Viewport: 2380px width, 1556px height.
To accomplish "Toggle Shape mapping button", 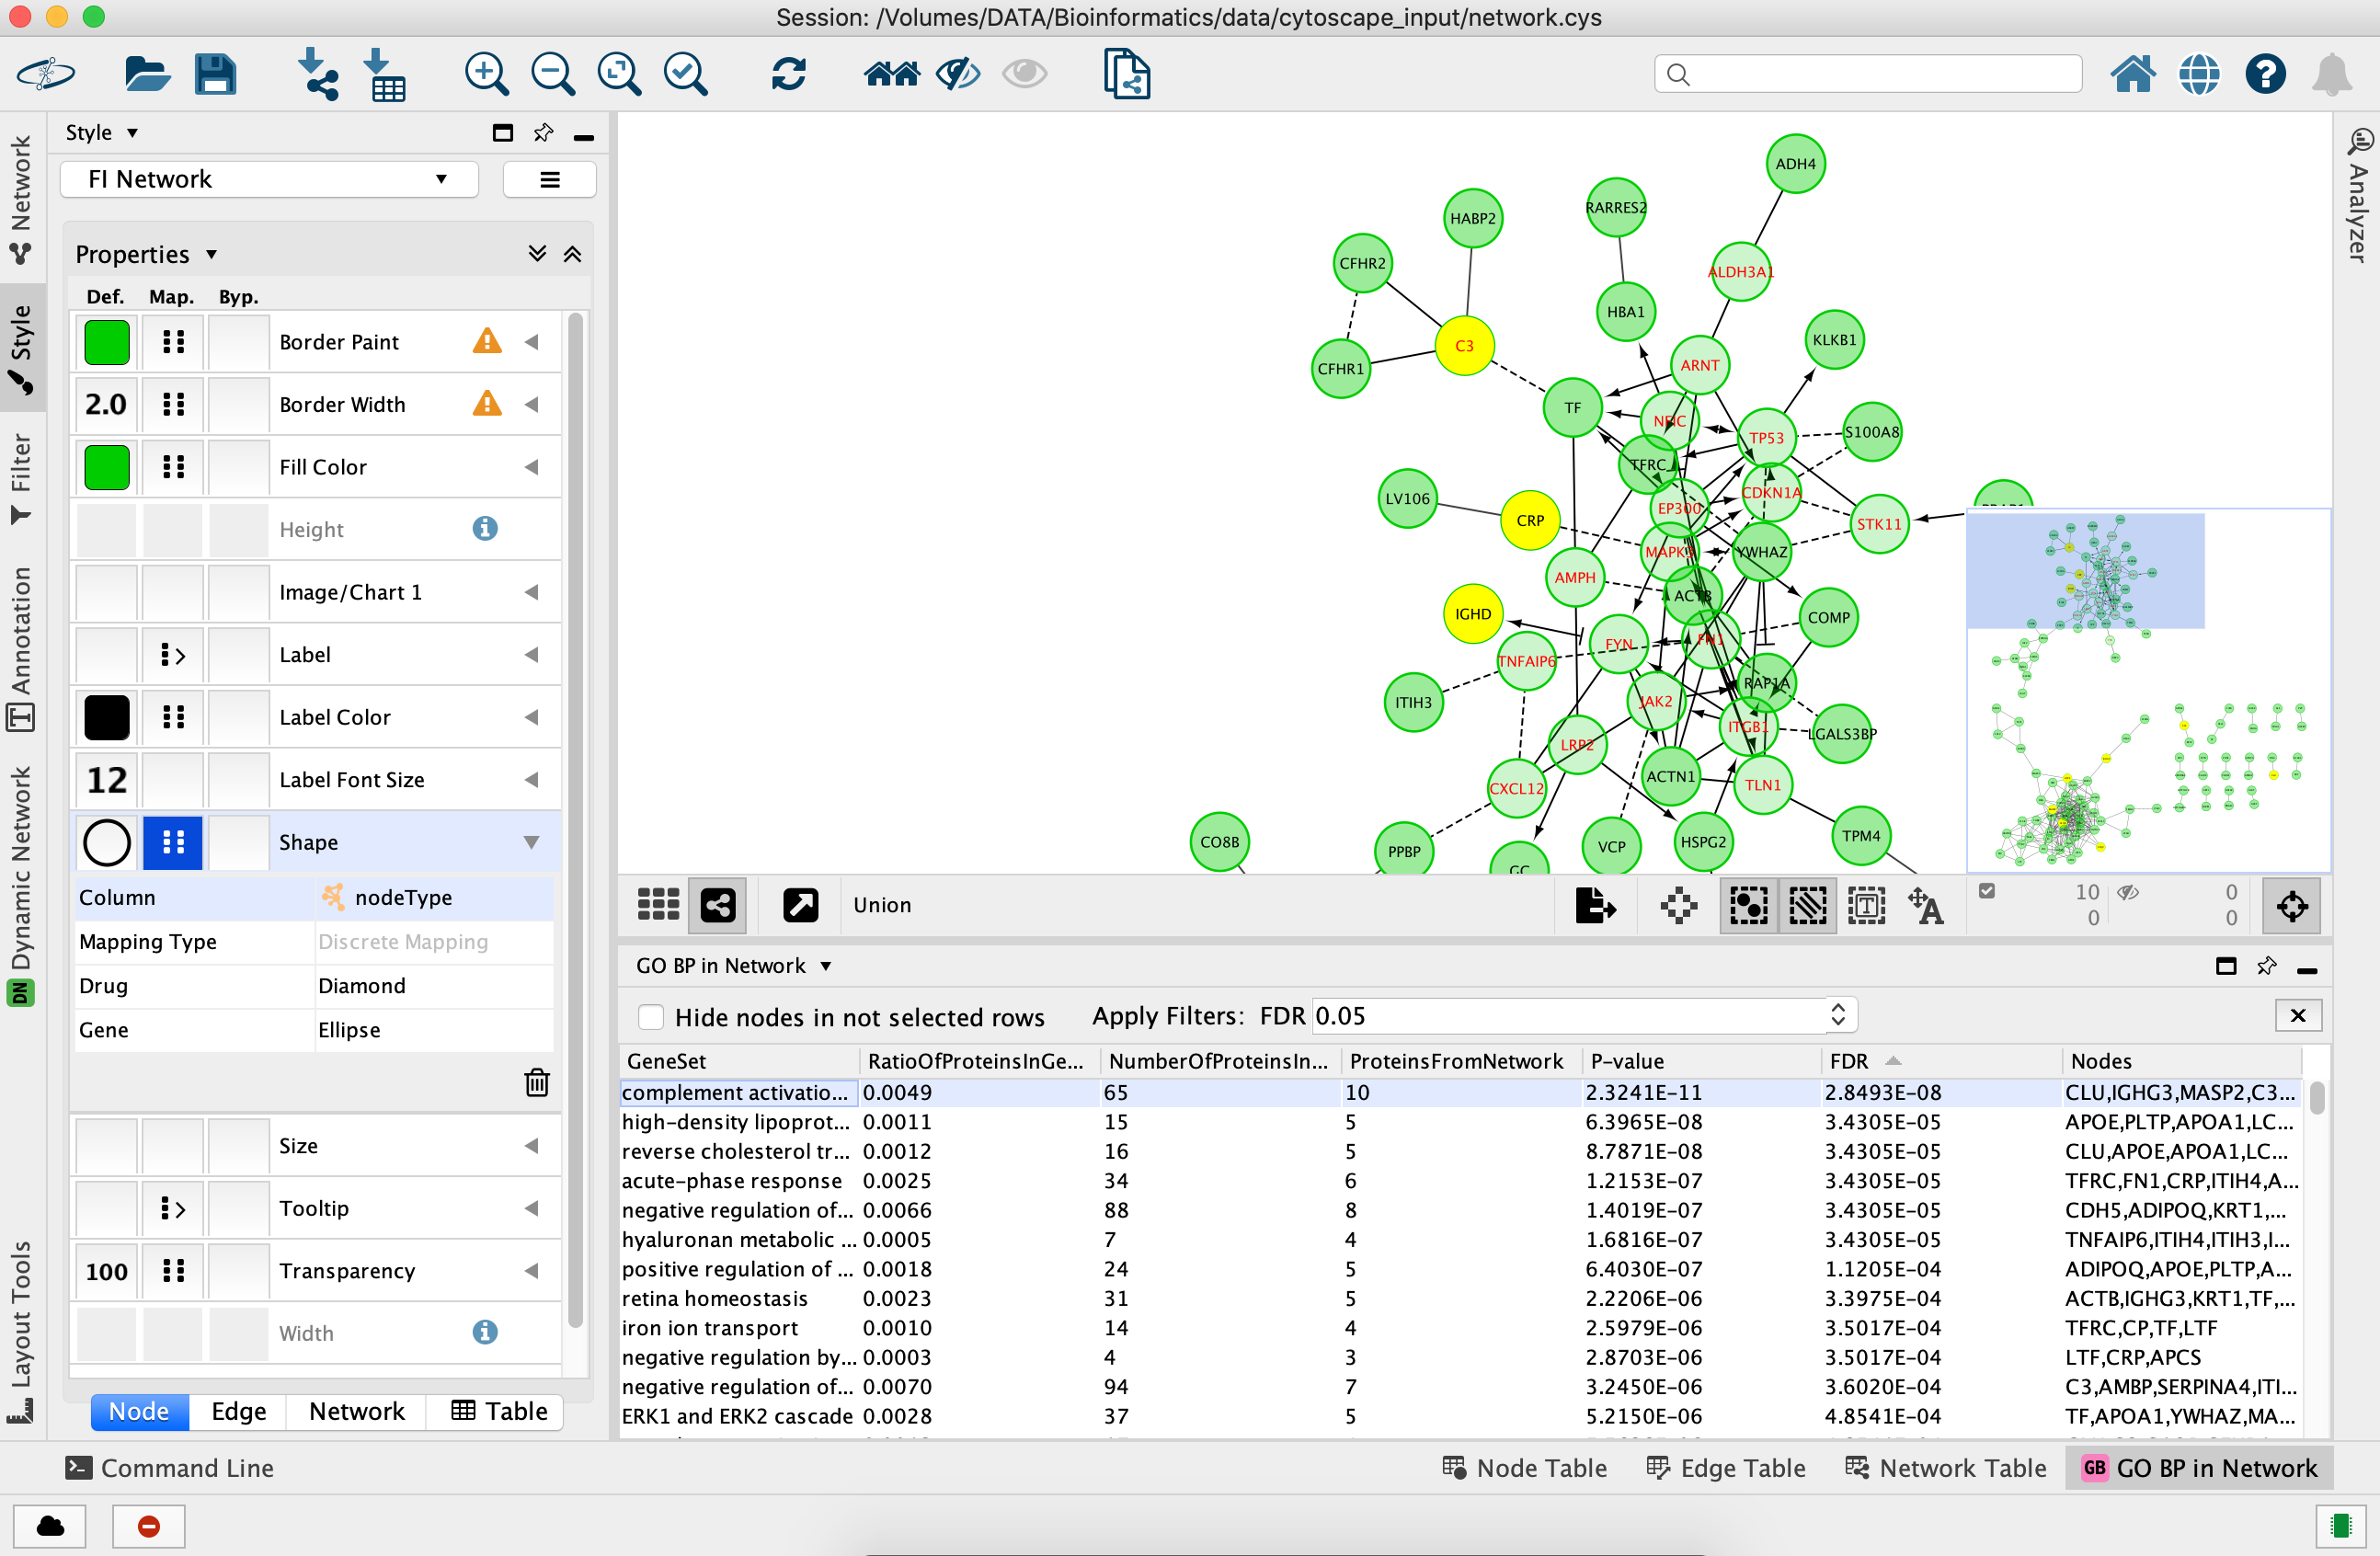I will (173, 842).
